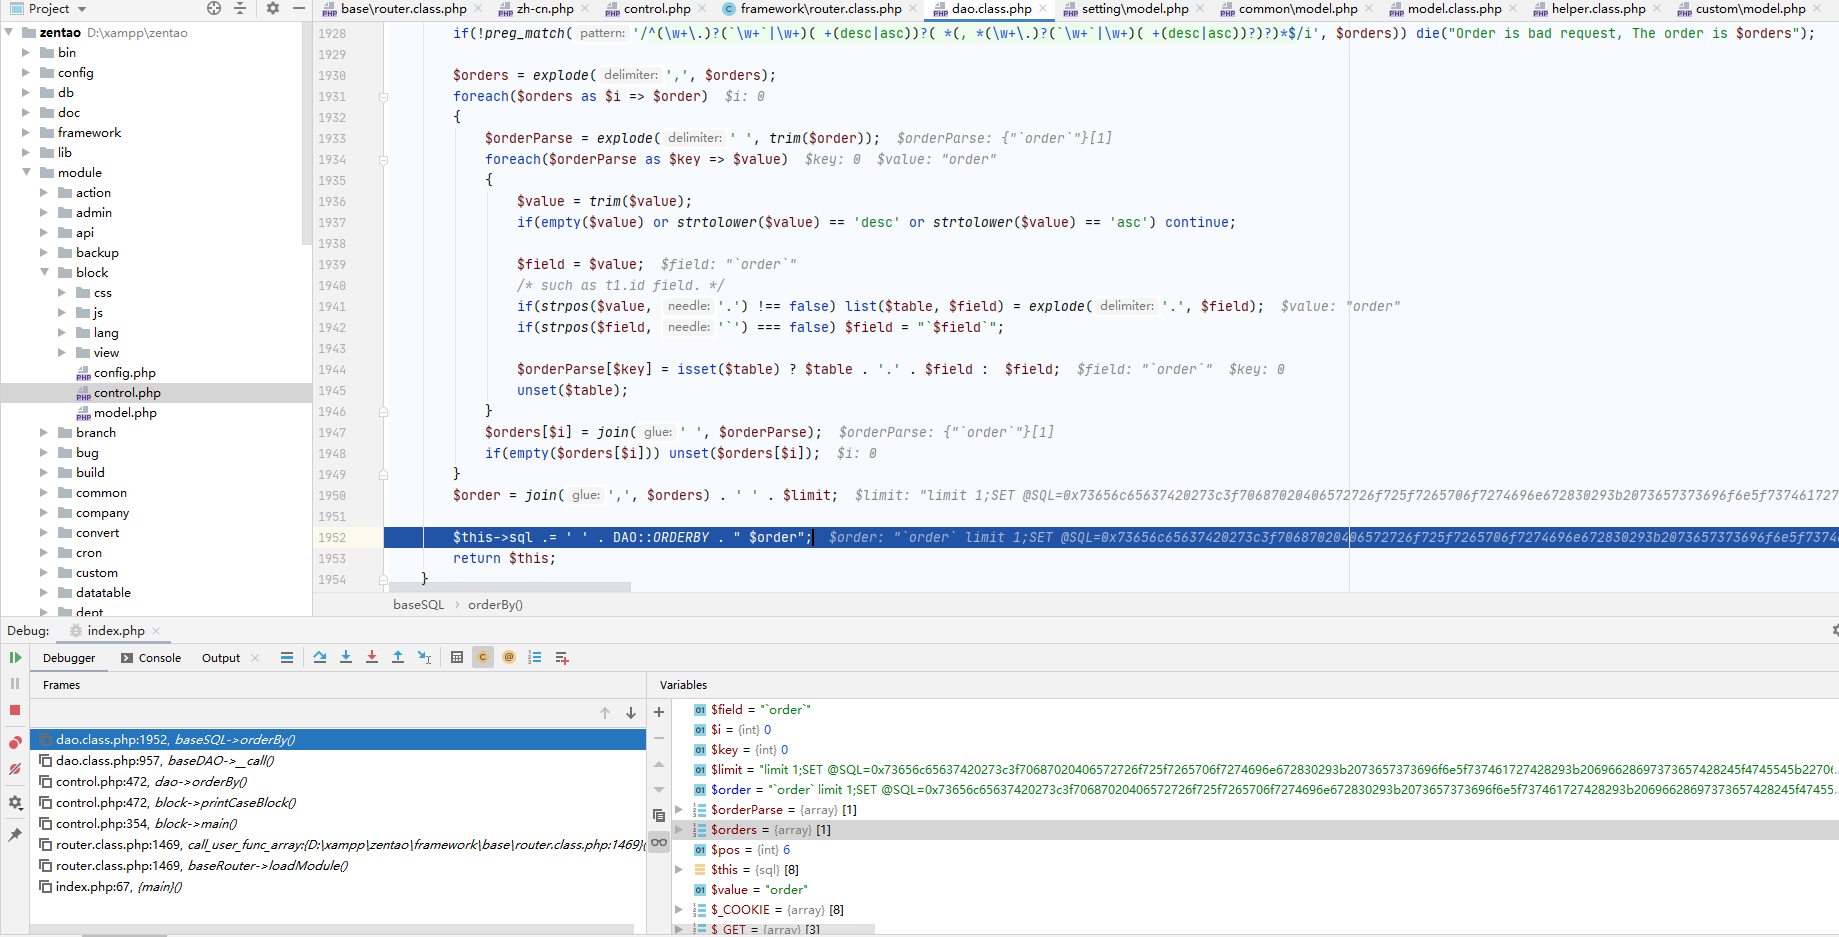Open the Console tab in the debug panel

point(151,658)
